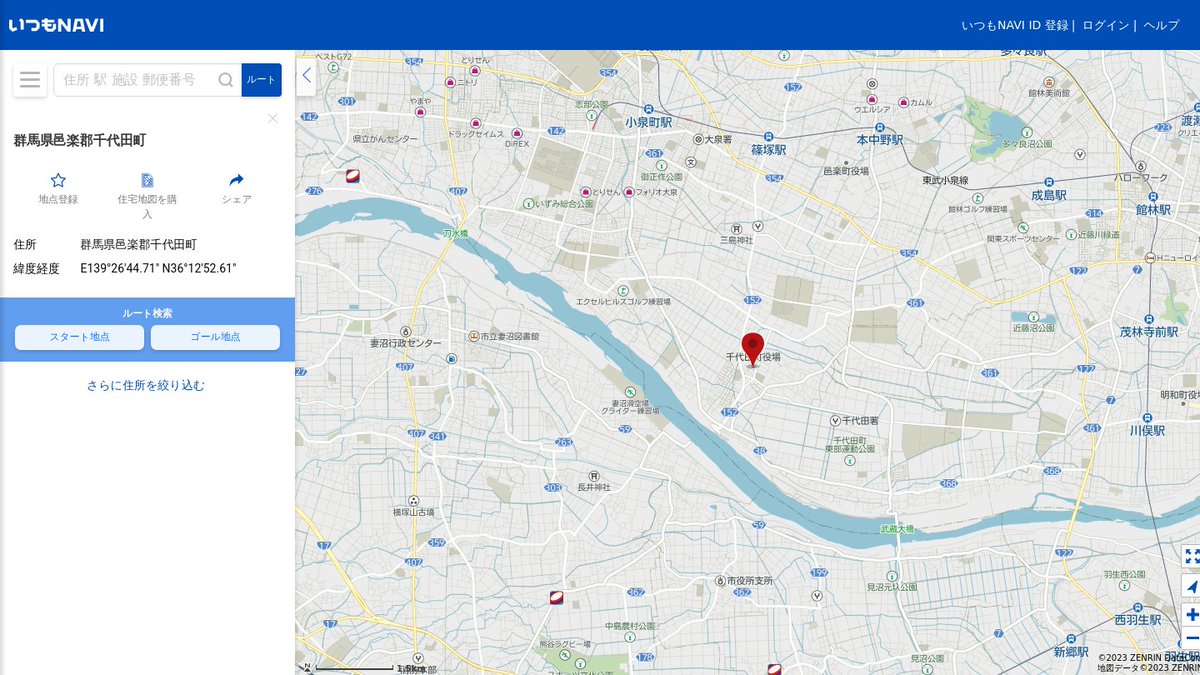
Task: Open いつもNAVI ID 登録 link
Action: [1015, 25]
